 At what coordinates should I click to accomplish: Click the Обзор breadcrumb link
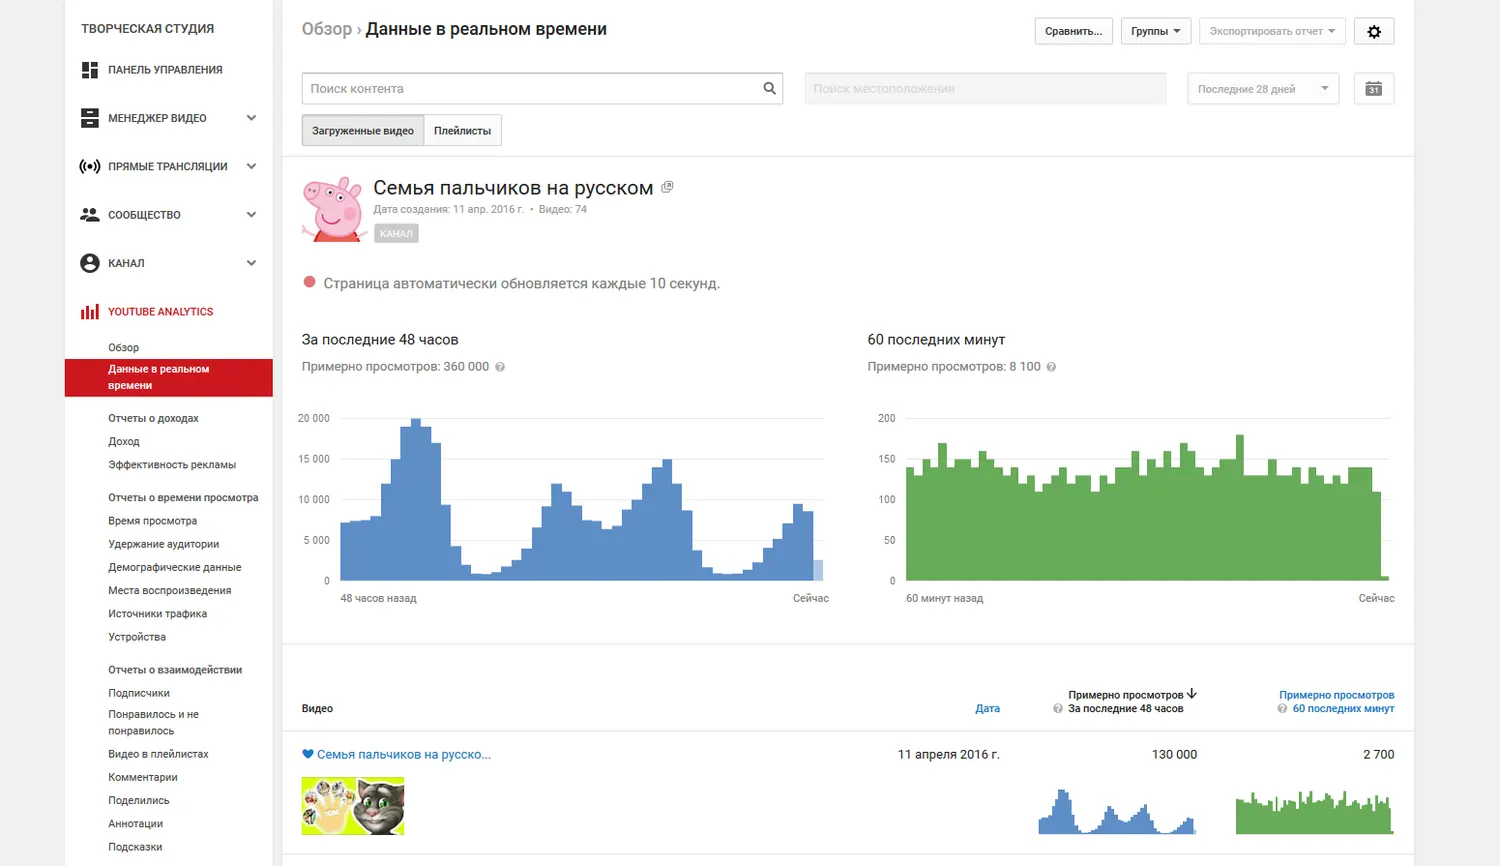coord(327,29)
